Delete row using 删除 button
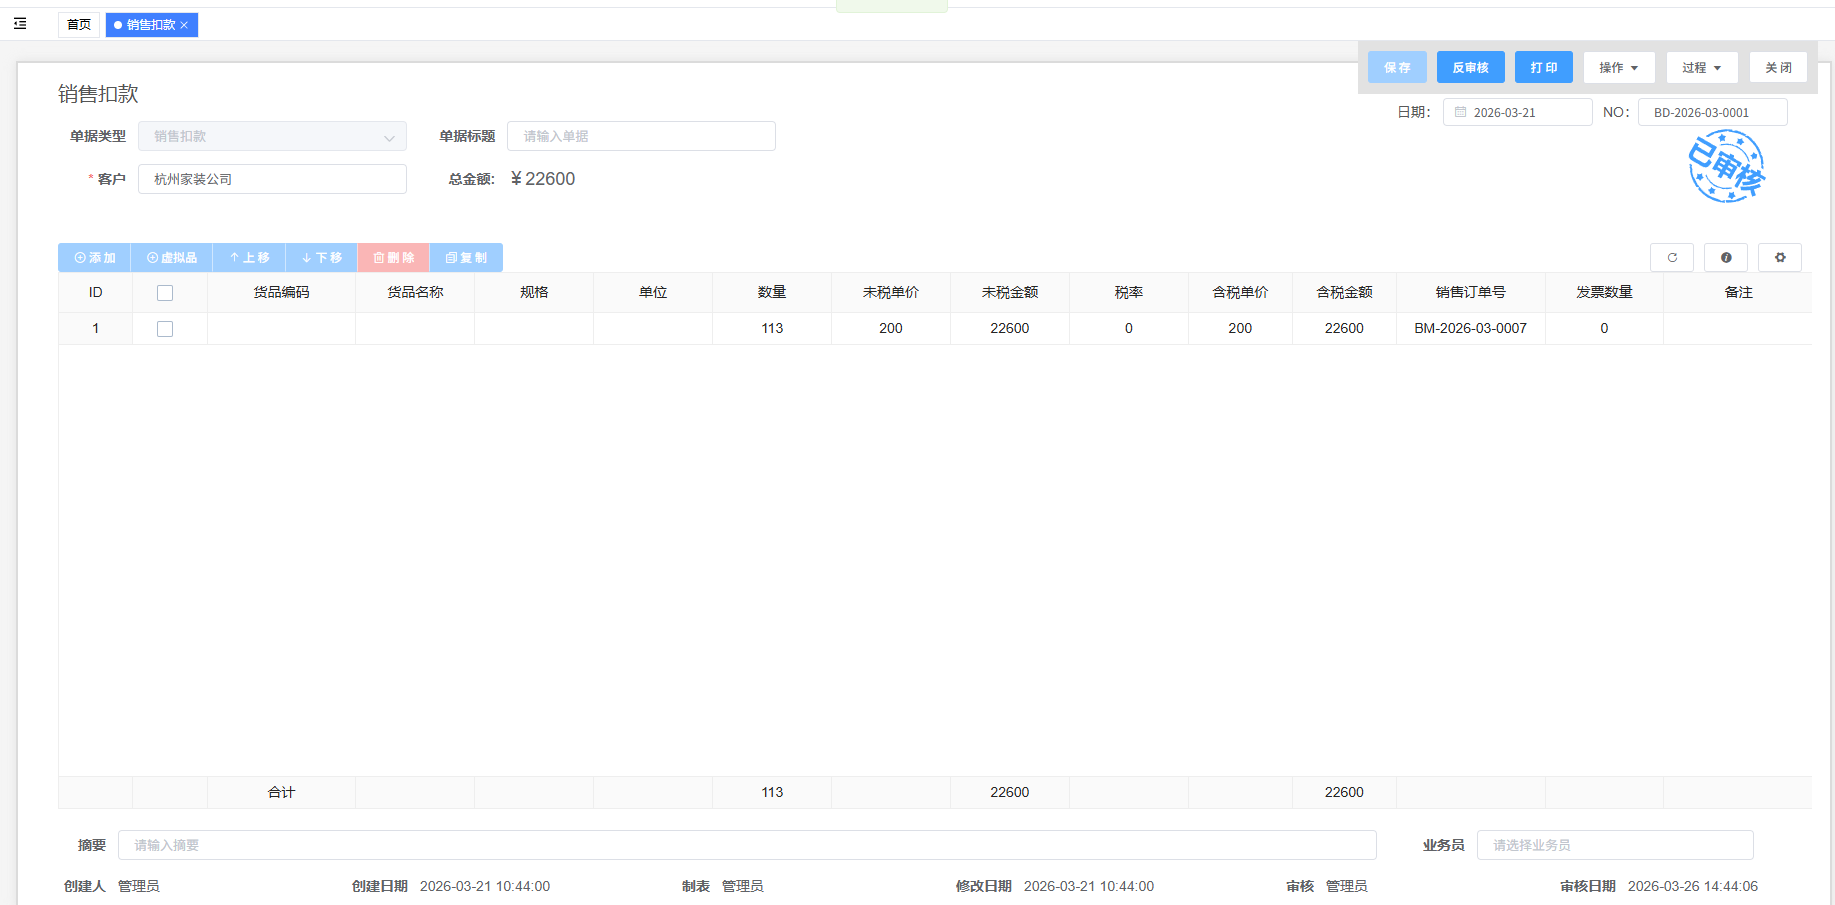 (x=394, y=258)
